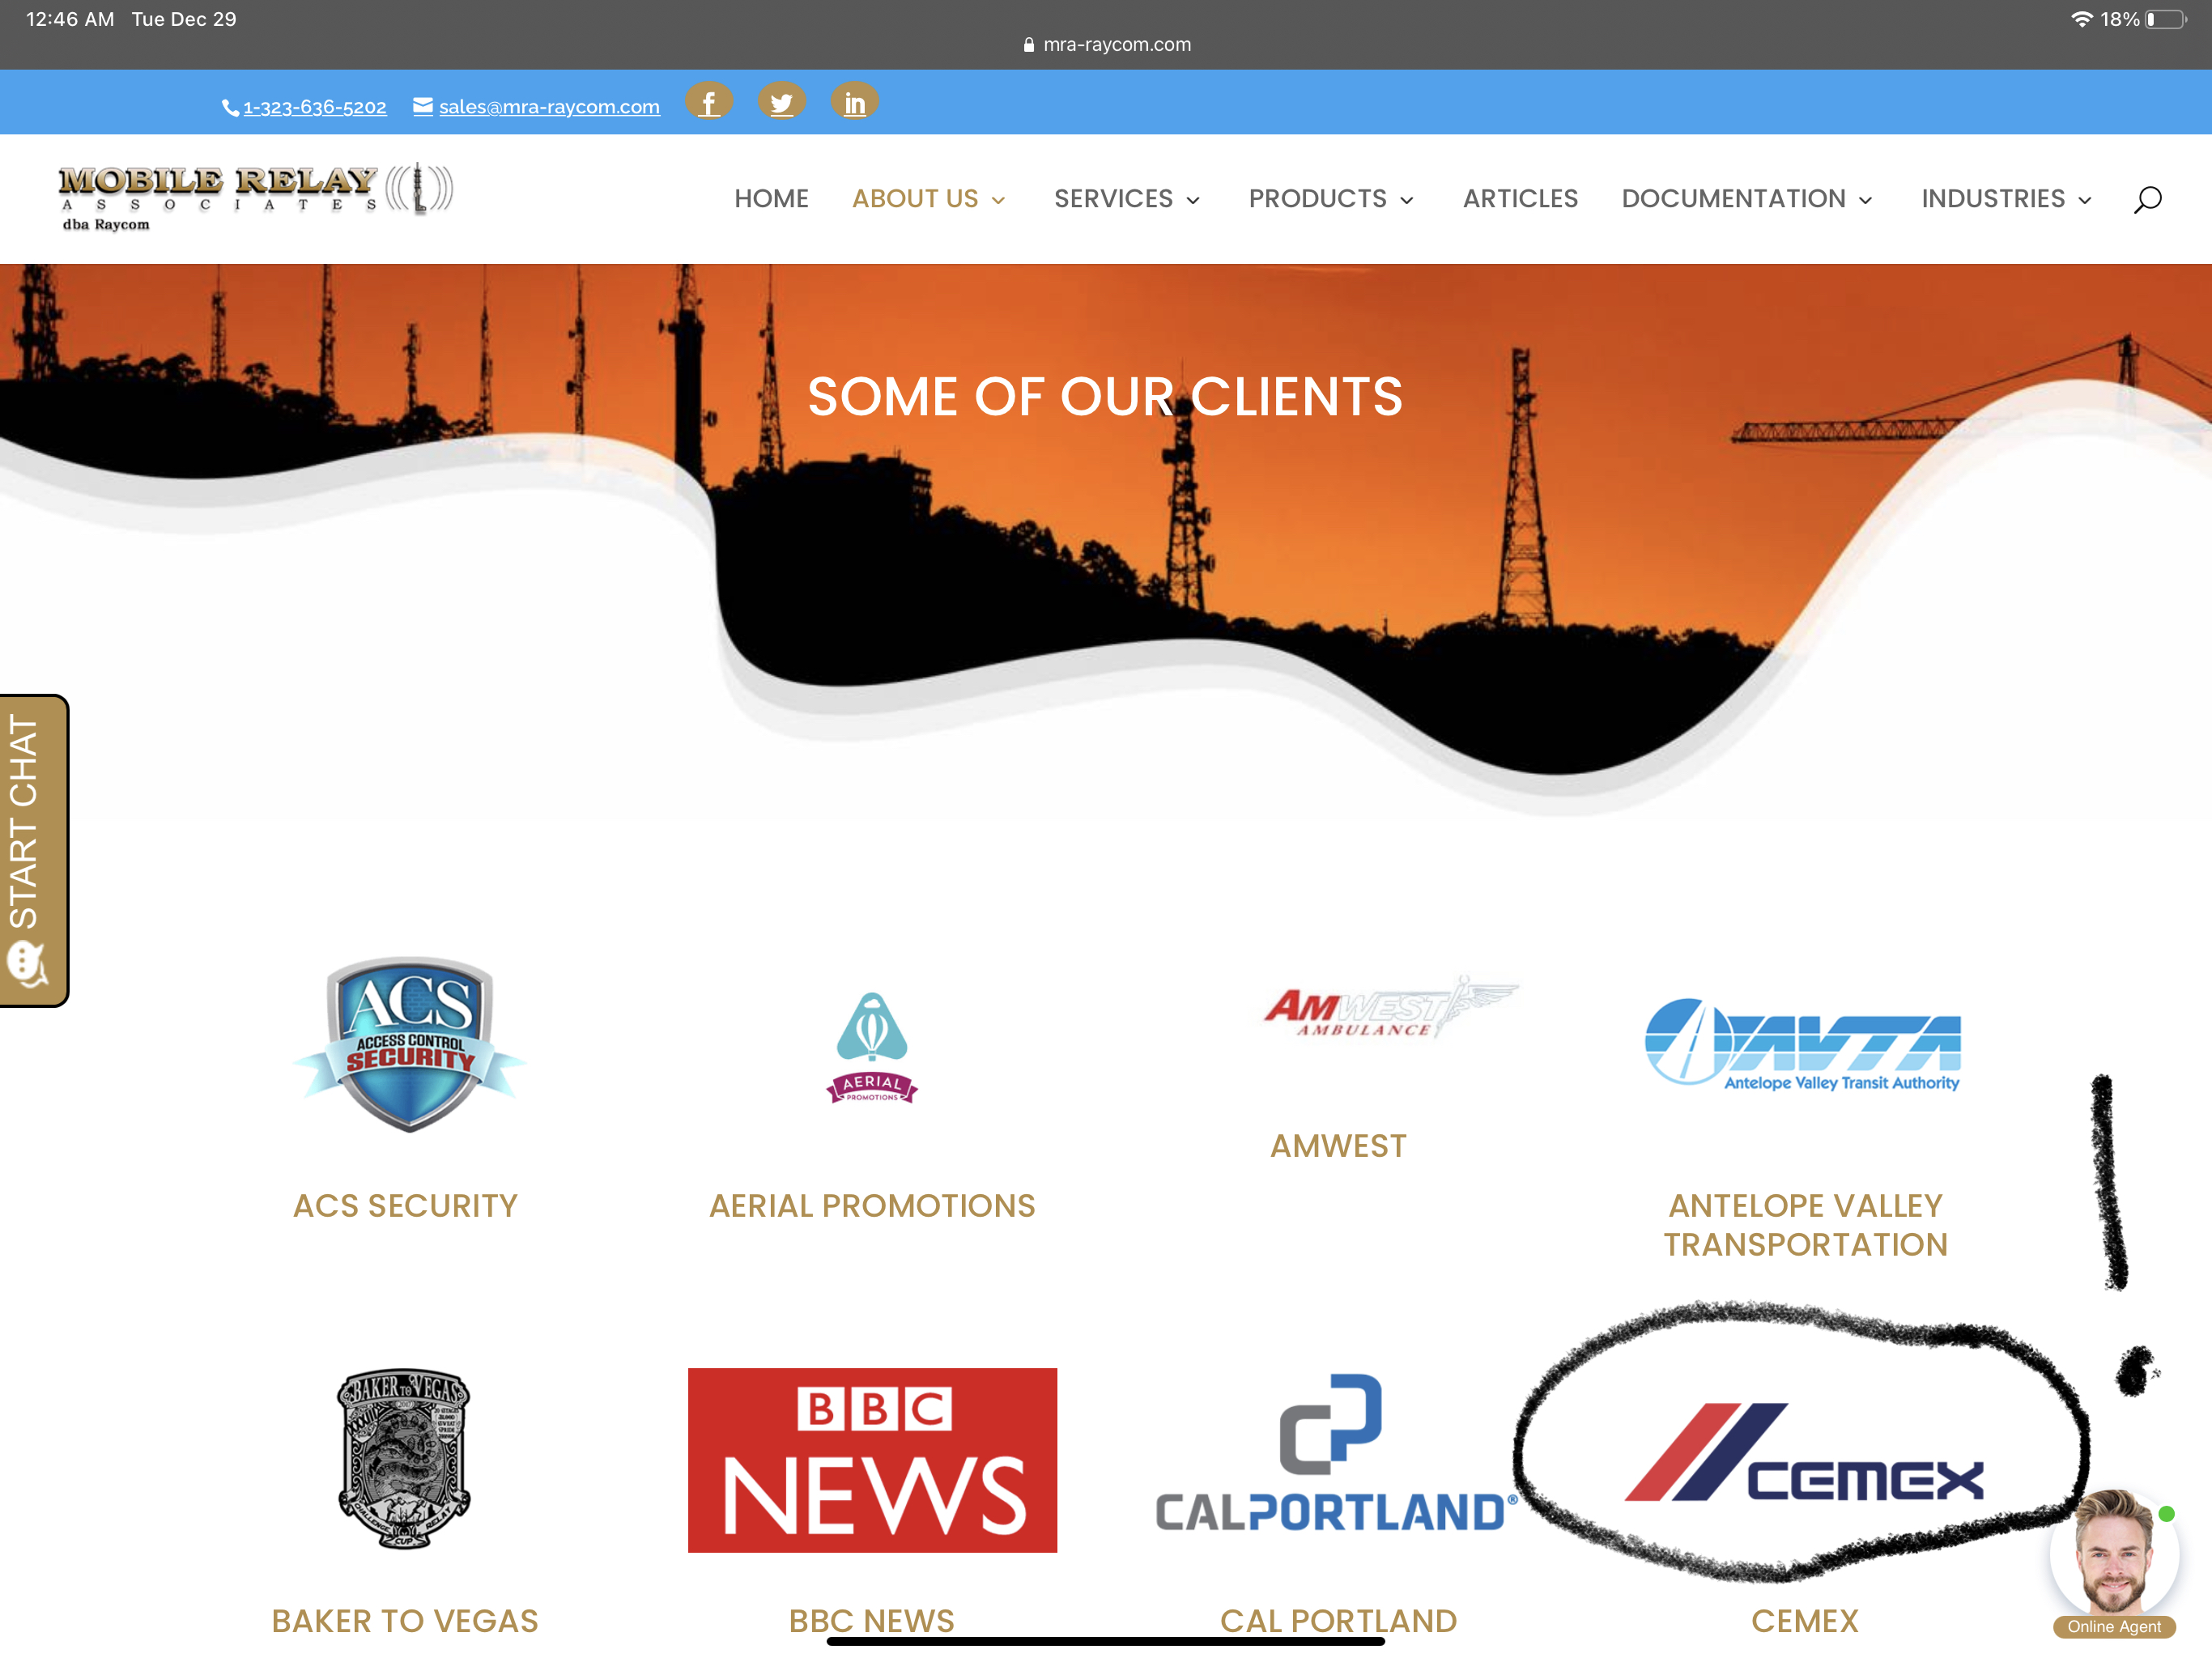The height and width of the screenshot is (1658, 2212).
Task: Expand the SERVICES dropdown chevron
Action: click(1193, 201)
